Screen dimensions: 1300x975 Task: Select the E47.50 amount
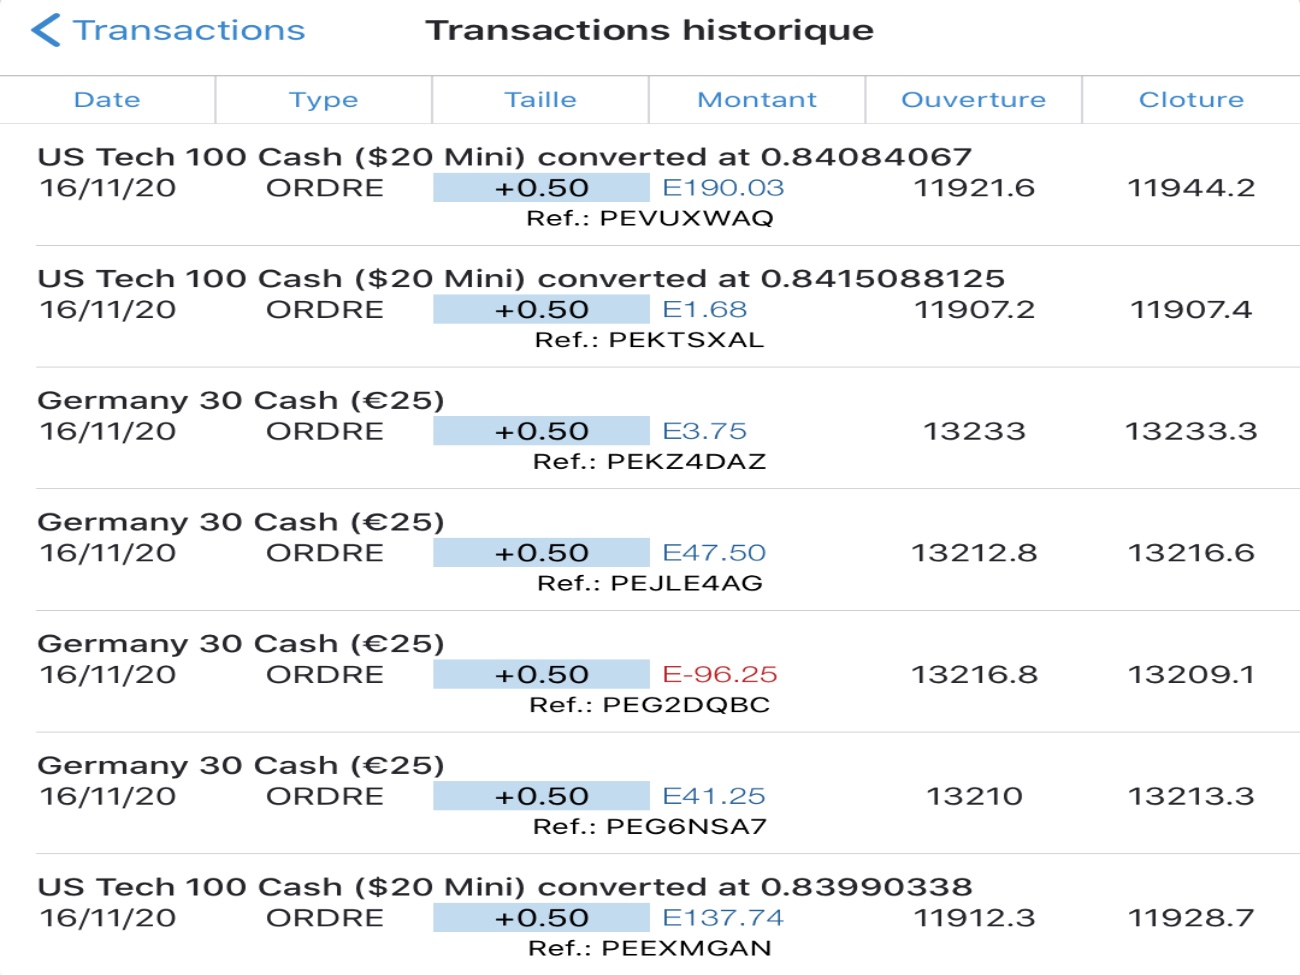pos(714,553)
